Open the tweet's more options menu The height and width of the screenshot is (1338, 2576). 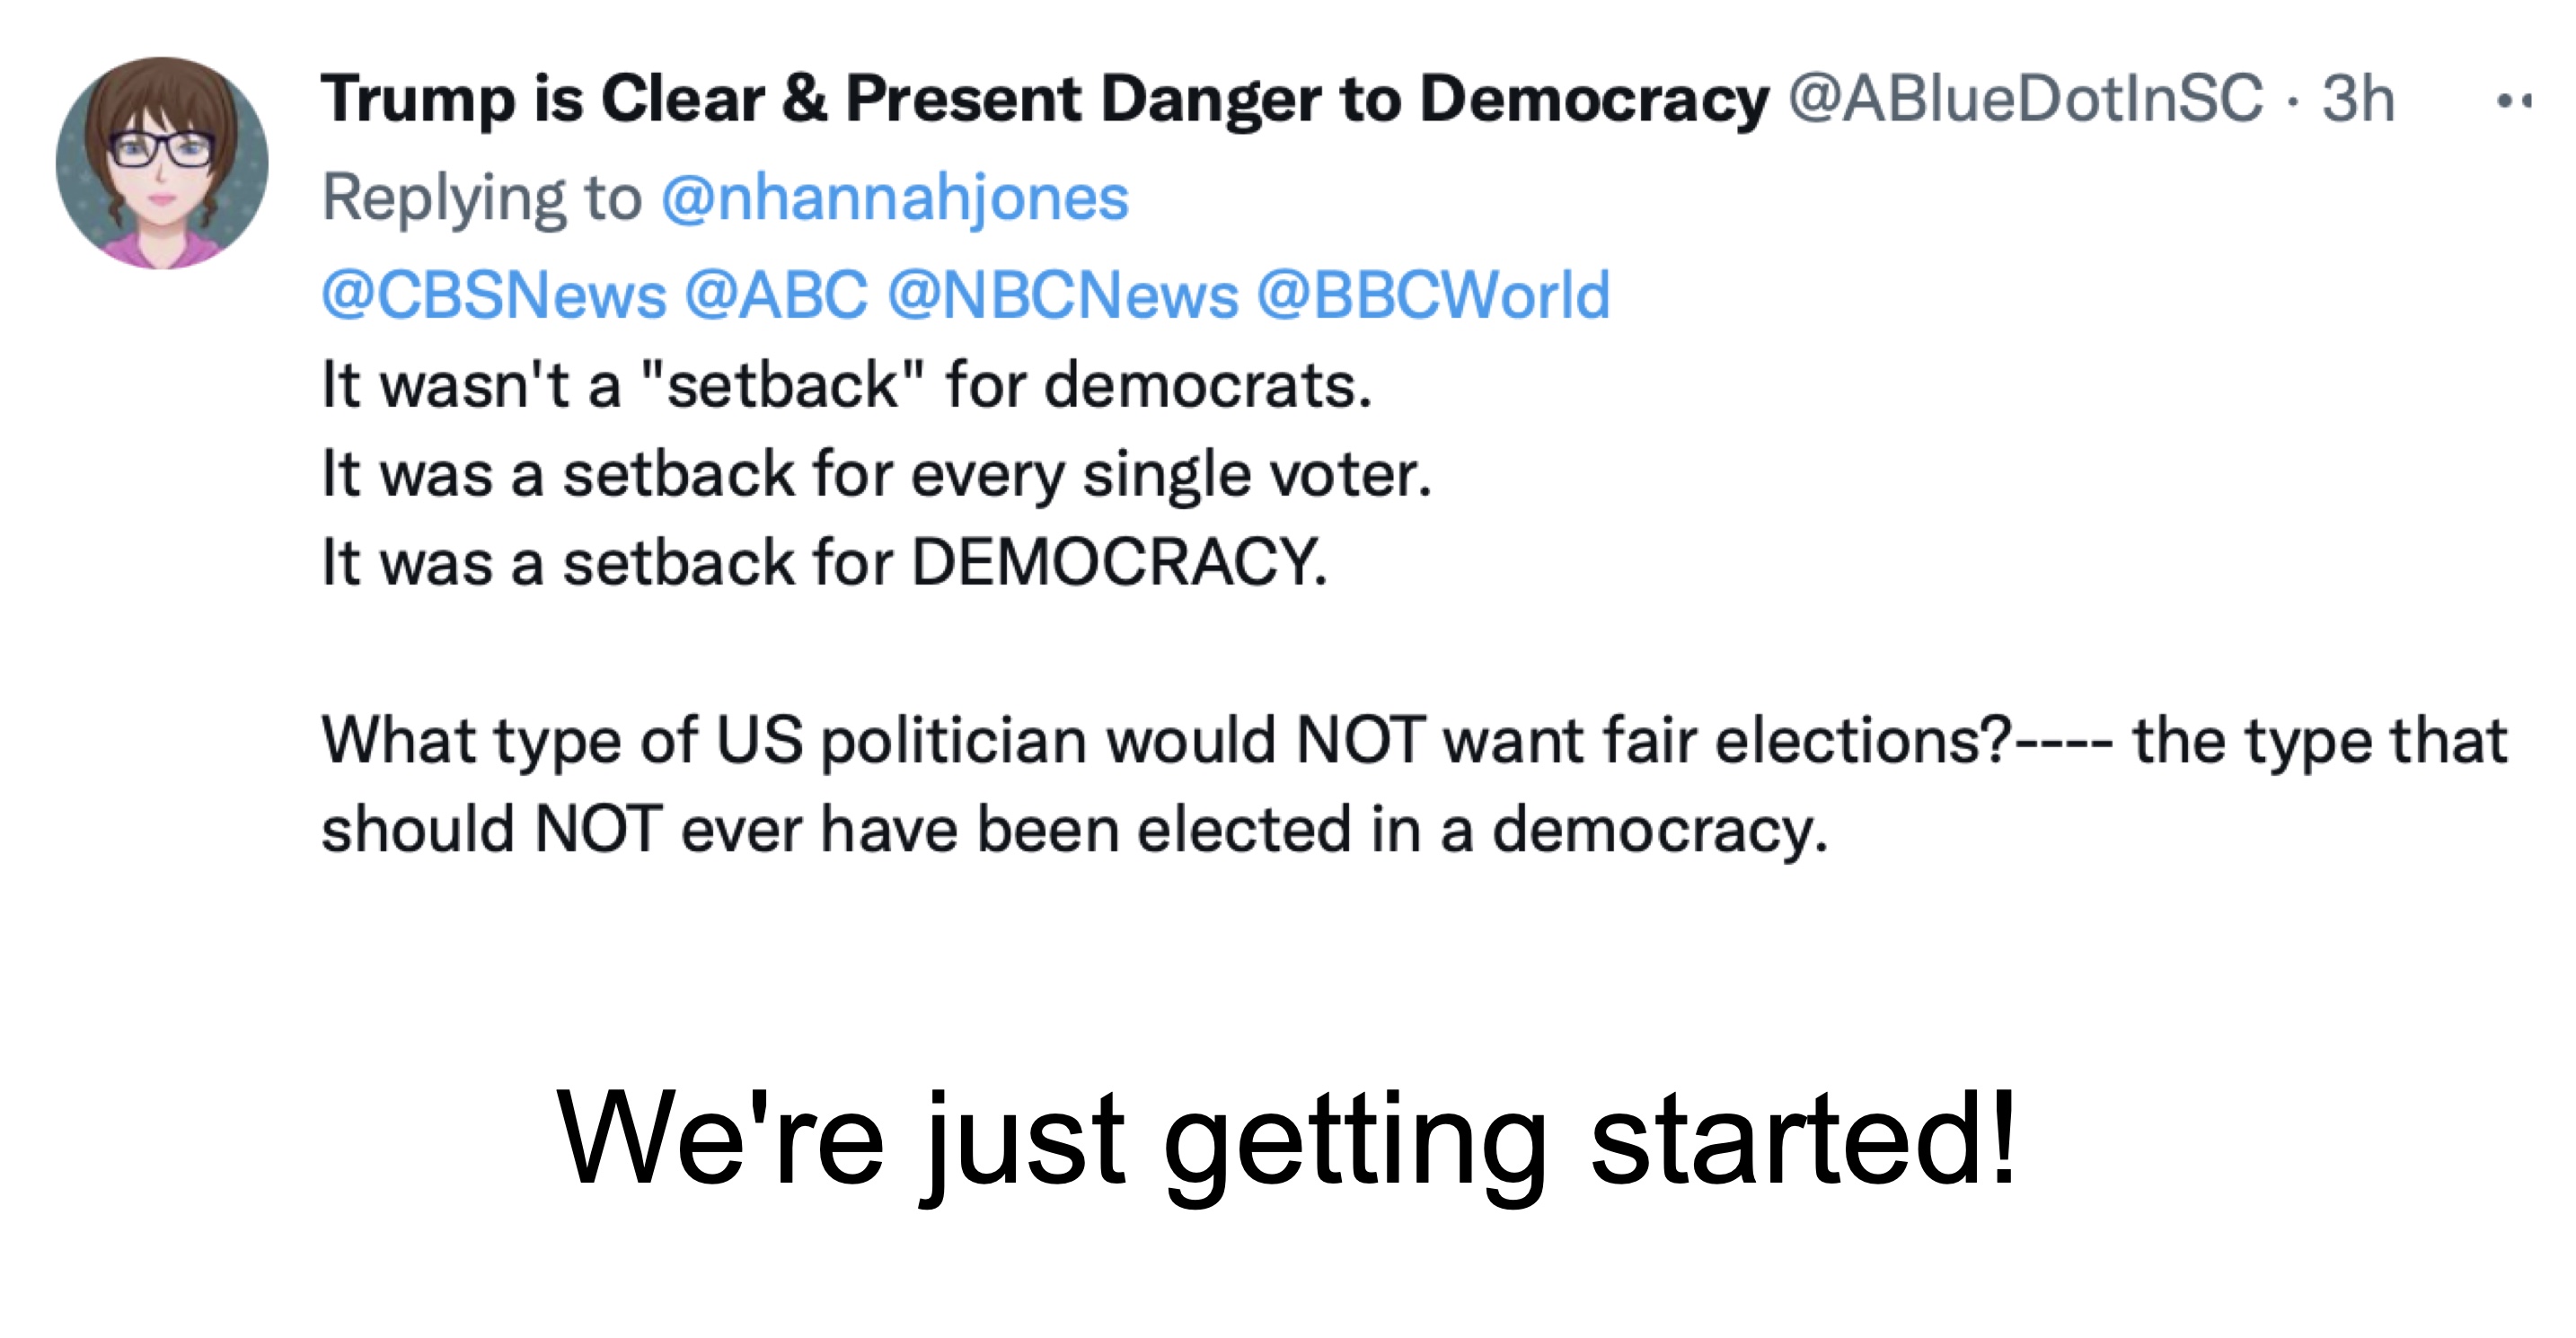(x=2513, y=100)
